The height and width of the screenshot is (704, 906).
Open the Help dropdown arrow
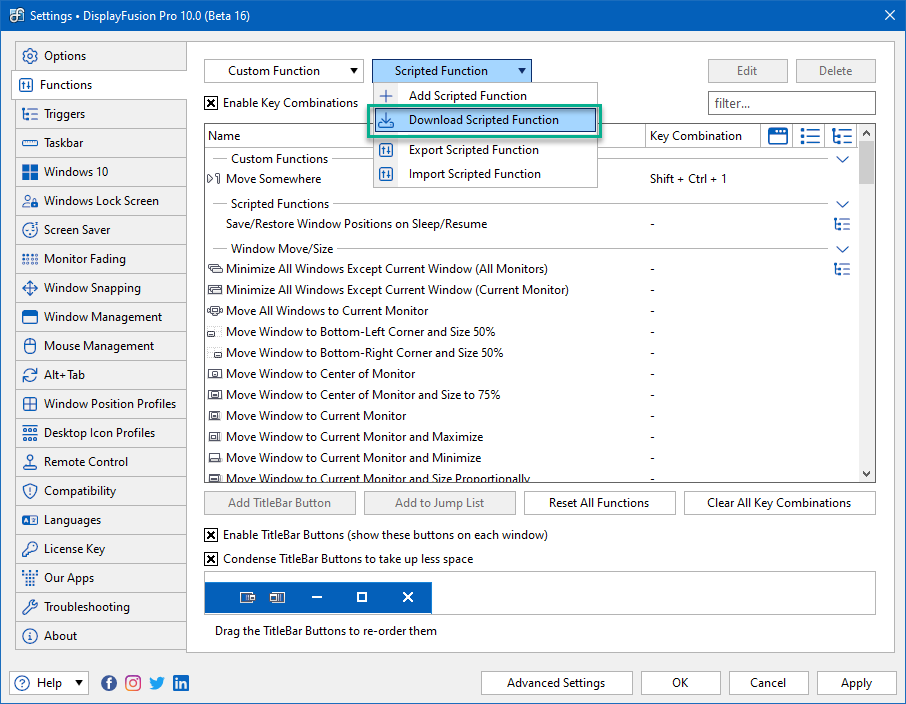[79, 683]
